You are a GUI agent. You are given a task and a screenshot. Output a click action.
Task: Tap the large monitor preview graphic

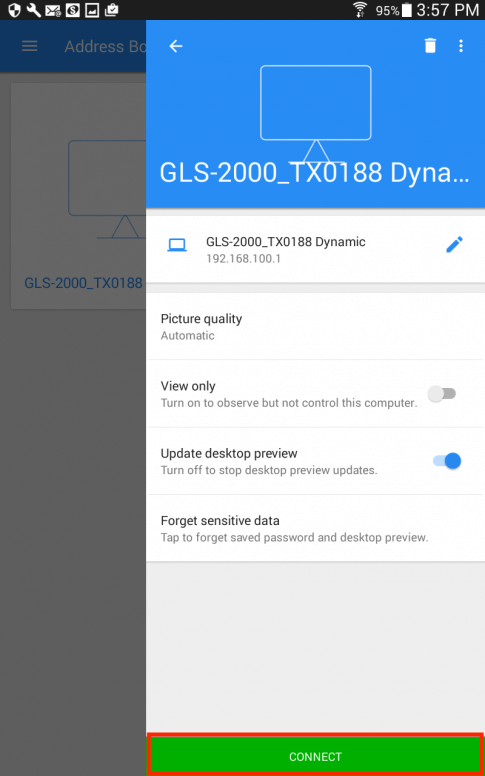coord(316,114)
